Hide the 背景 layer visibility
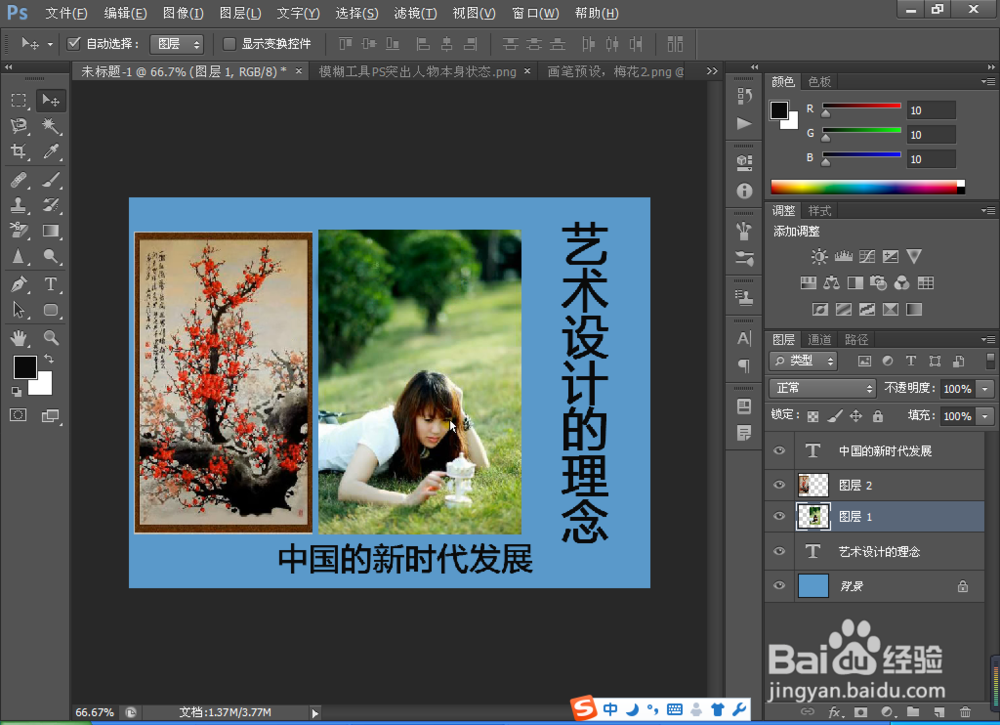1000x725 pixels. pyautogui.click(x=779, y=585)
